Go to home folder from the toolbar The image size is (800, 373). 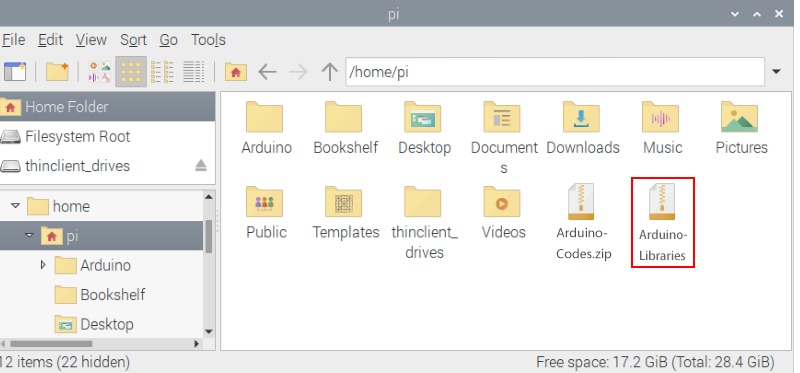tap(236, 72)
